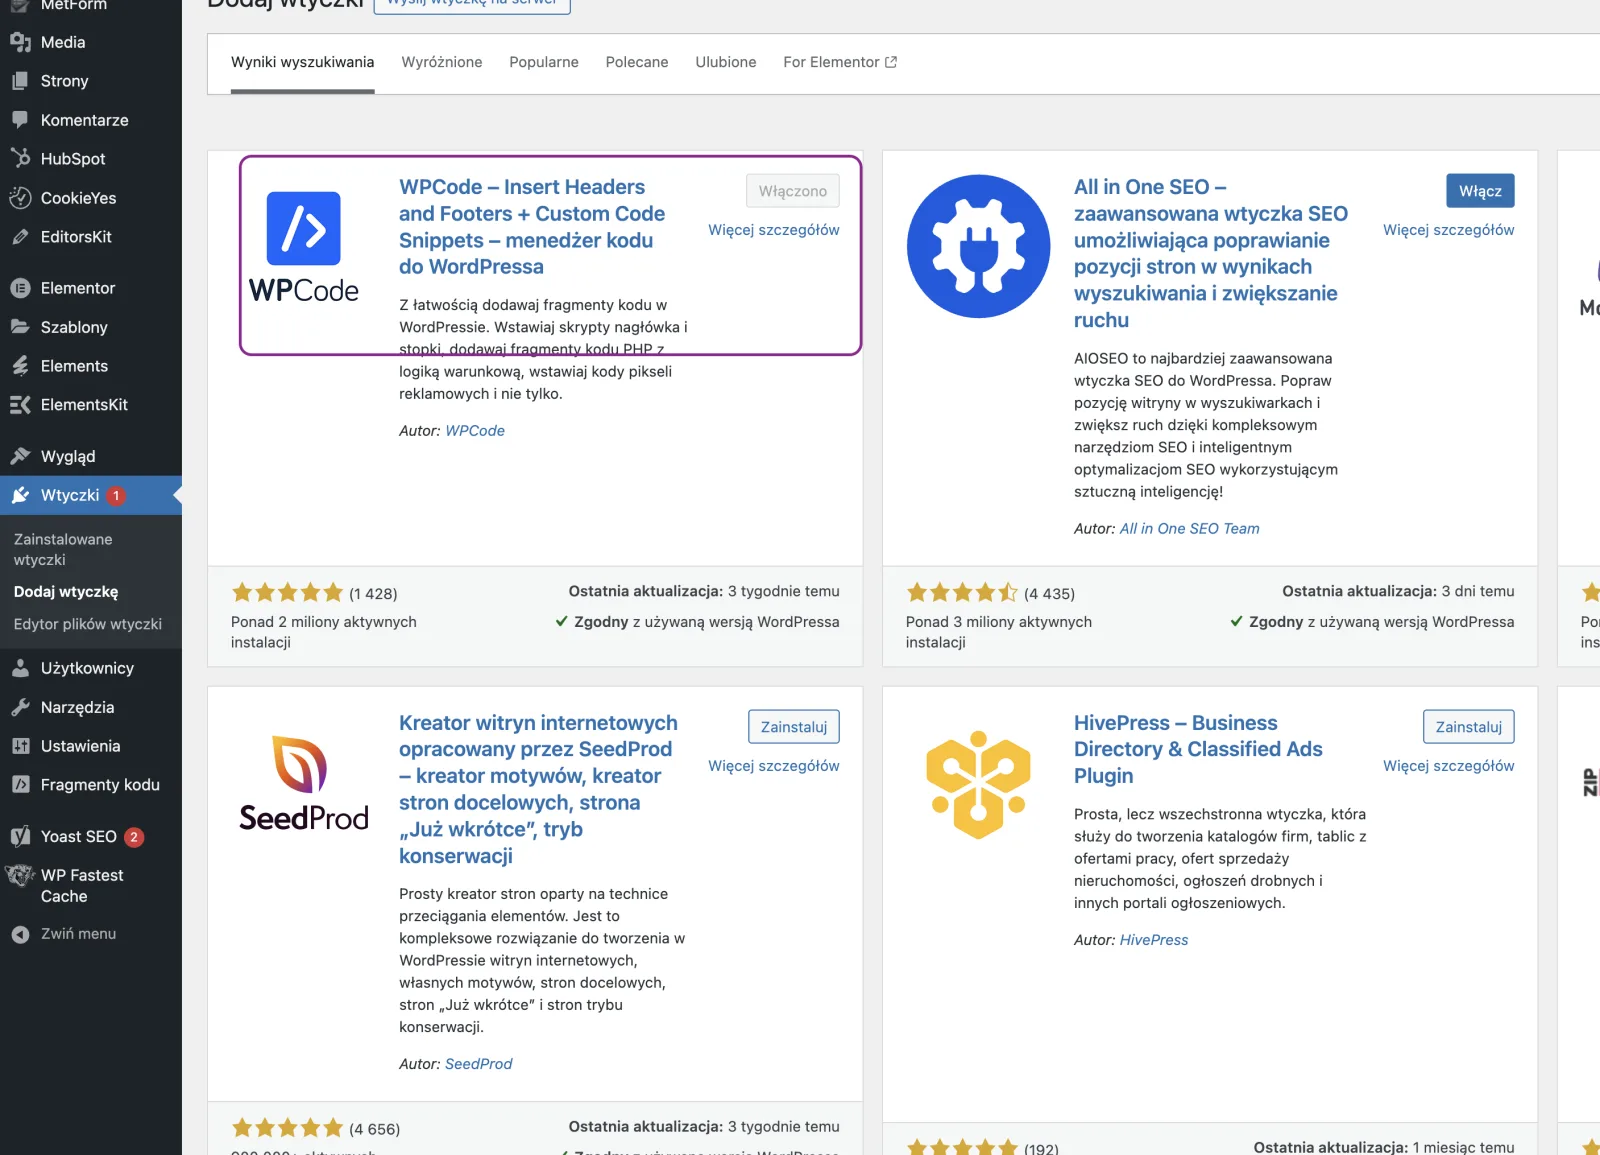1600x1155 pixels.
Task: Open the Użytkownicy users icon
Action: click(20, 668)
